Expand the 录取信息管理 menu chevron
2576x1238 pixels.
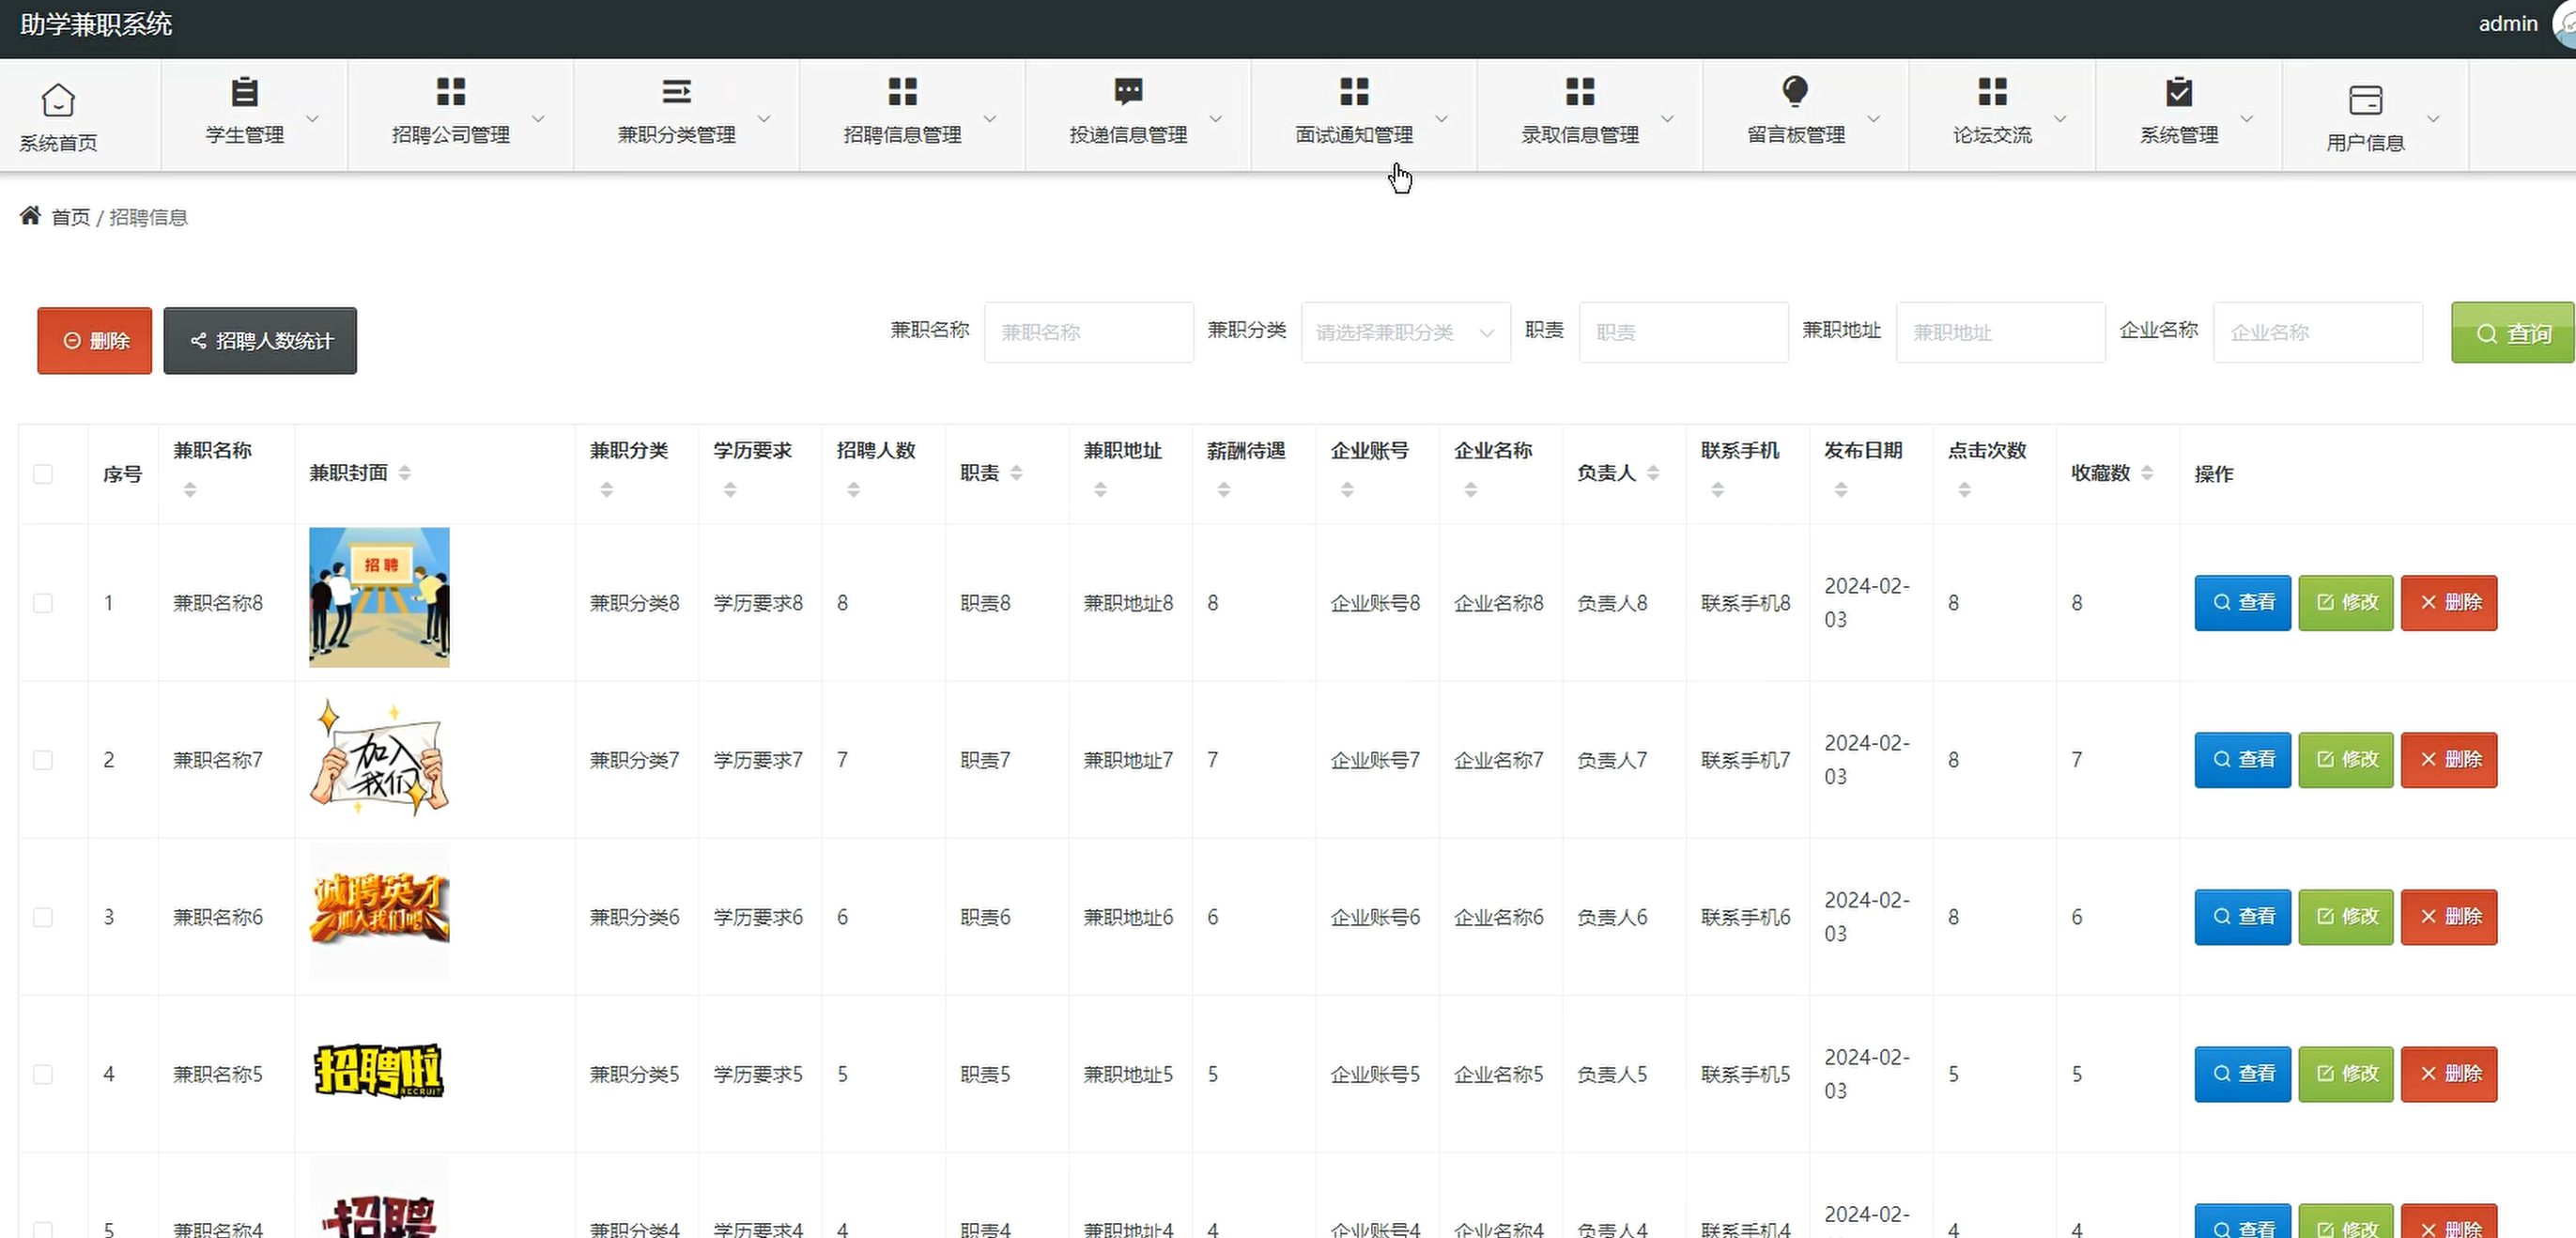[x=1669, y=118]
